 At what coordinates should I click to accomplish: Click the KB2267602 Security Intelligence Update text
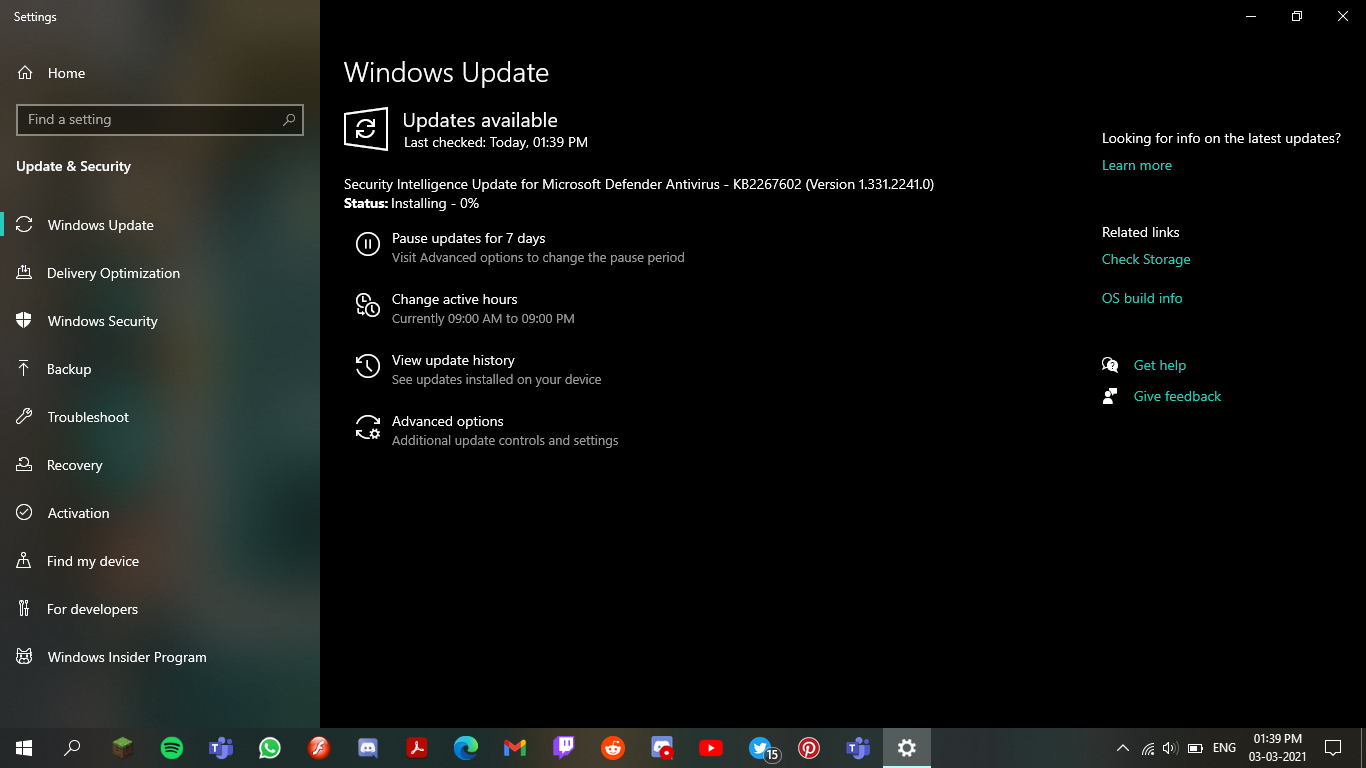[x=639, y=184]
